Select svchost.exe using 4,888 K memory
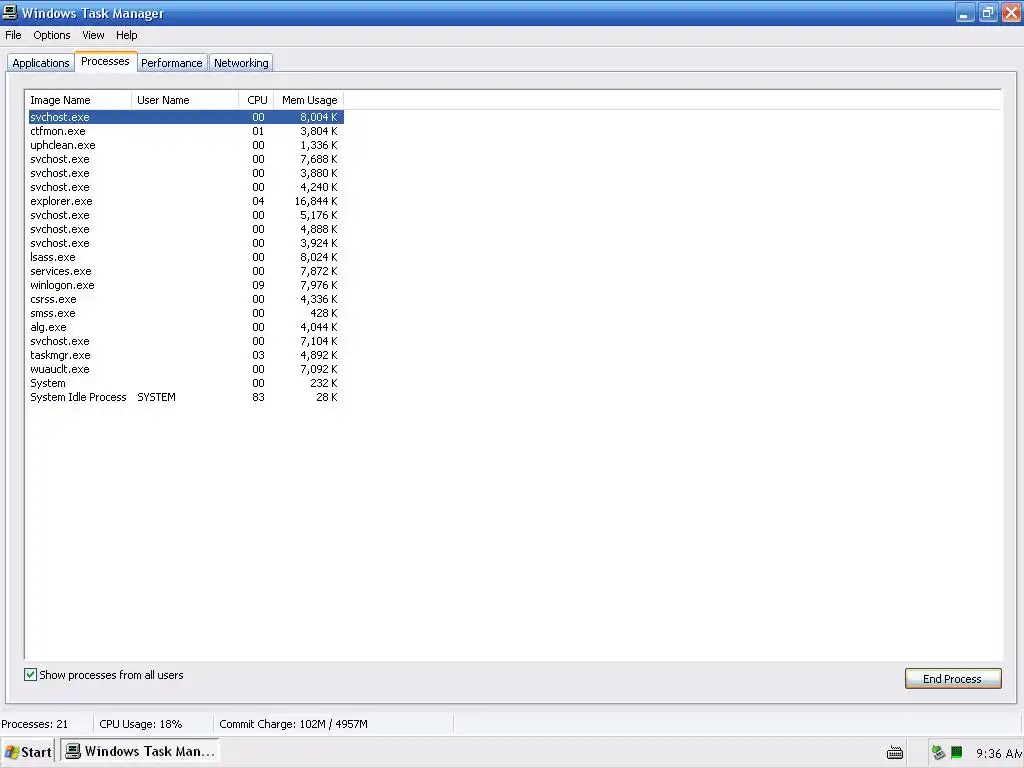1024x768 pixels. tap(185, 229)
